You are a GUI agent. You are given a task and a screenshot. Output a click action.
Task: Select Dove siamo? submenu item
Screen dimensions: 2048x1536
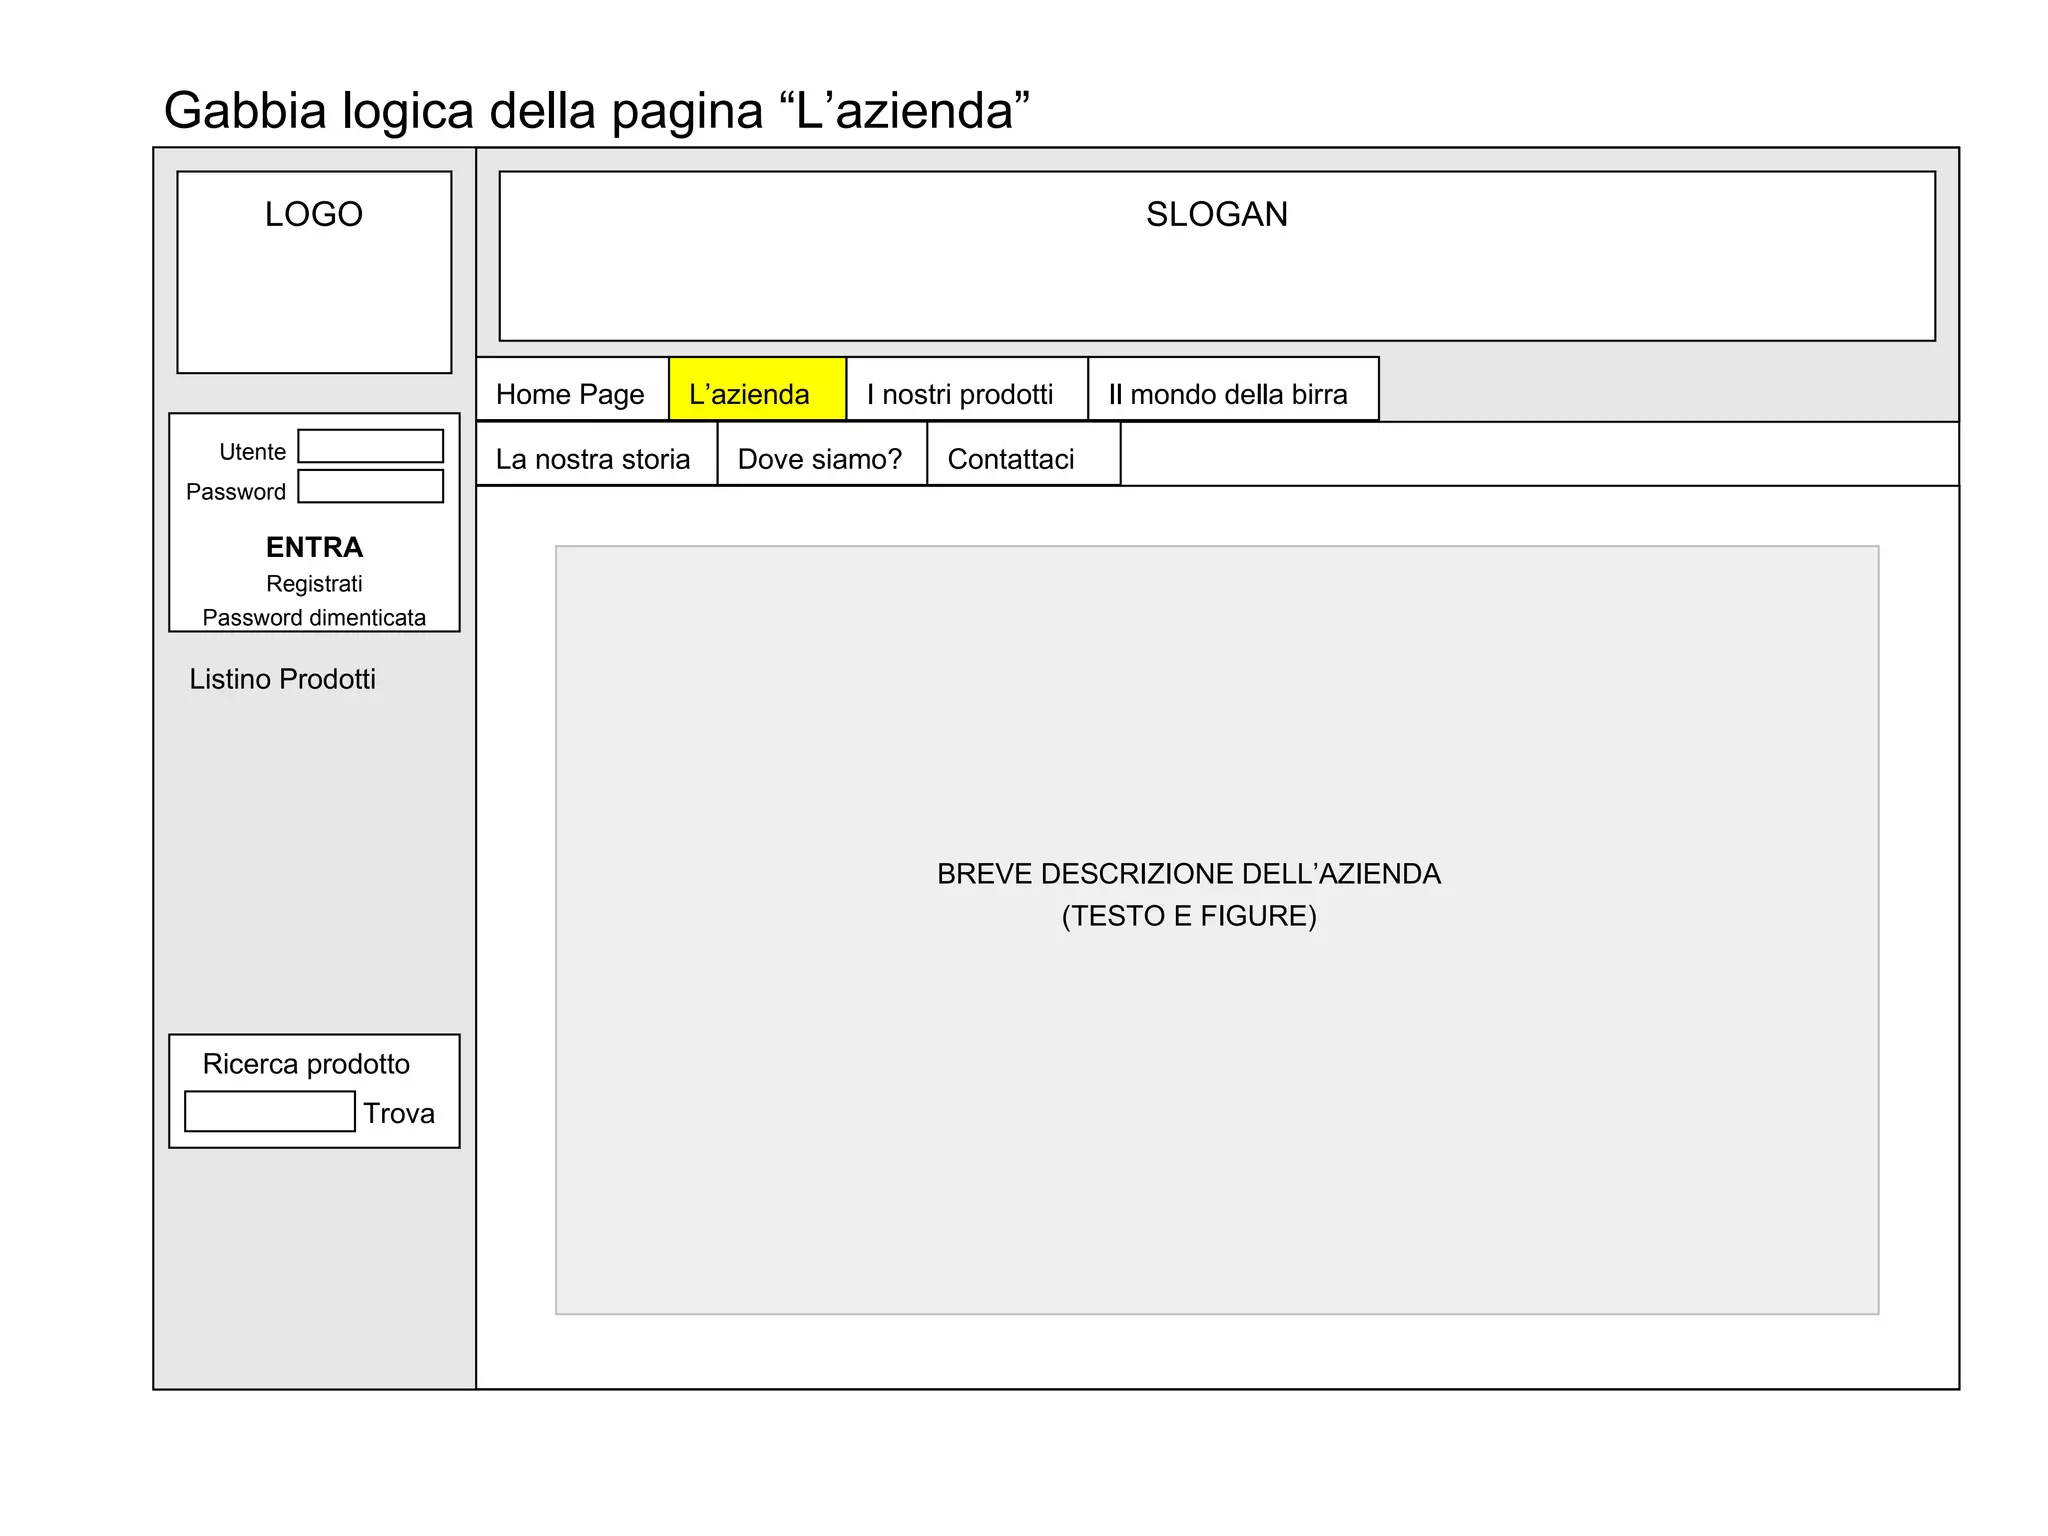point(822,454)
